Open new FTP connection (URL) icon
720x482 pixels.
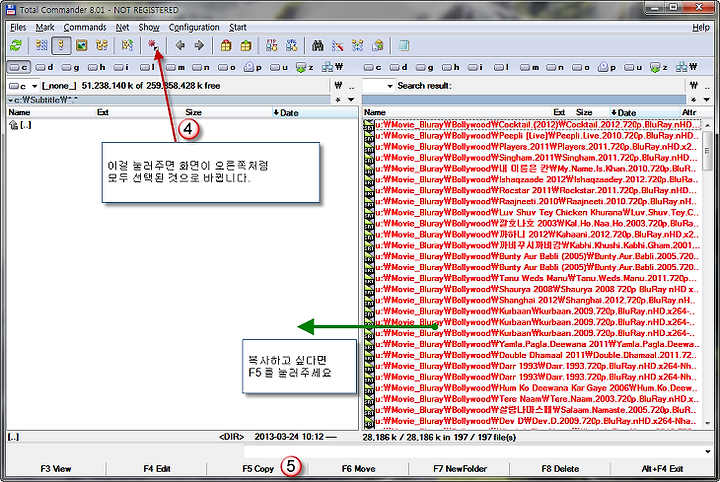292,45
